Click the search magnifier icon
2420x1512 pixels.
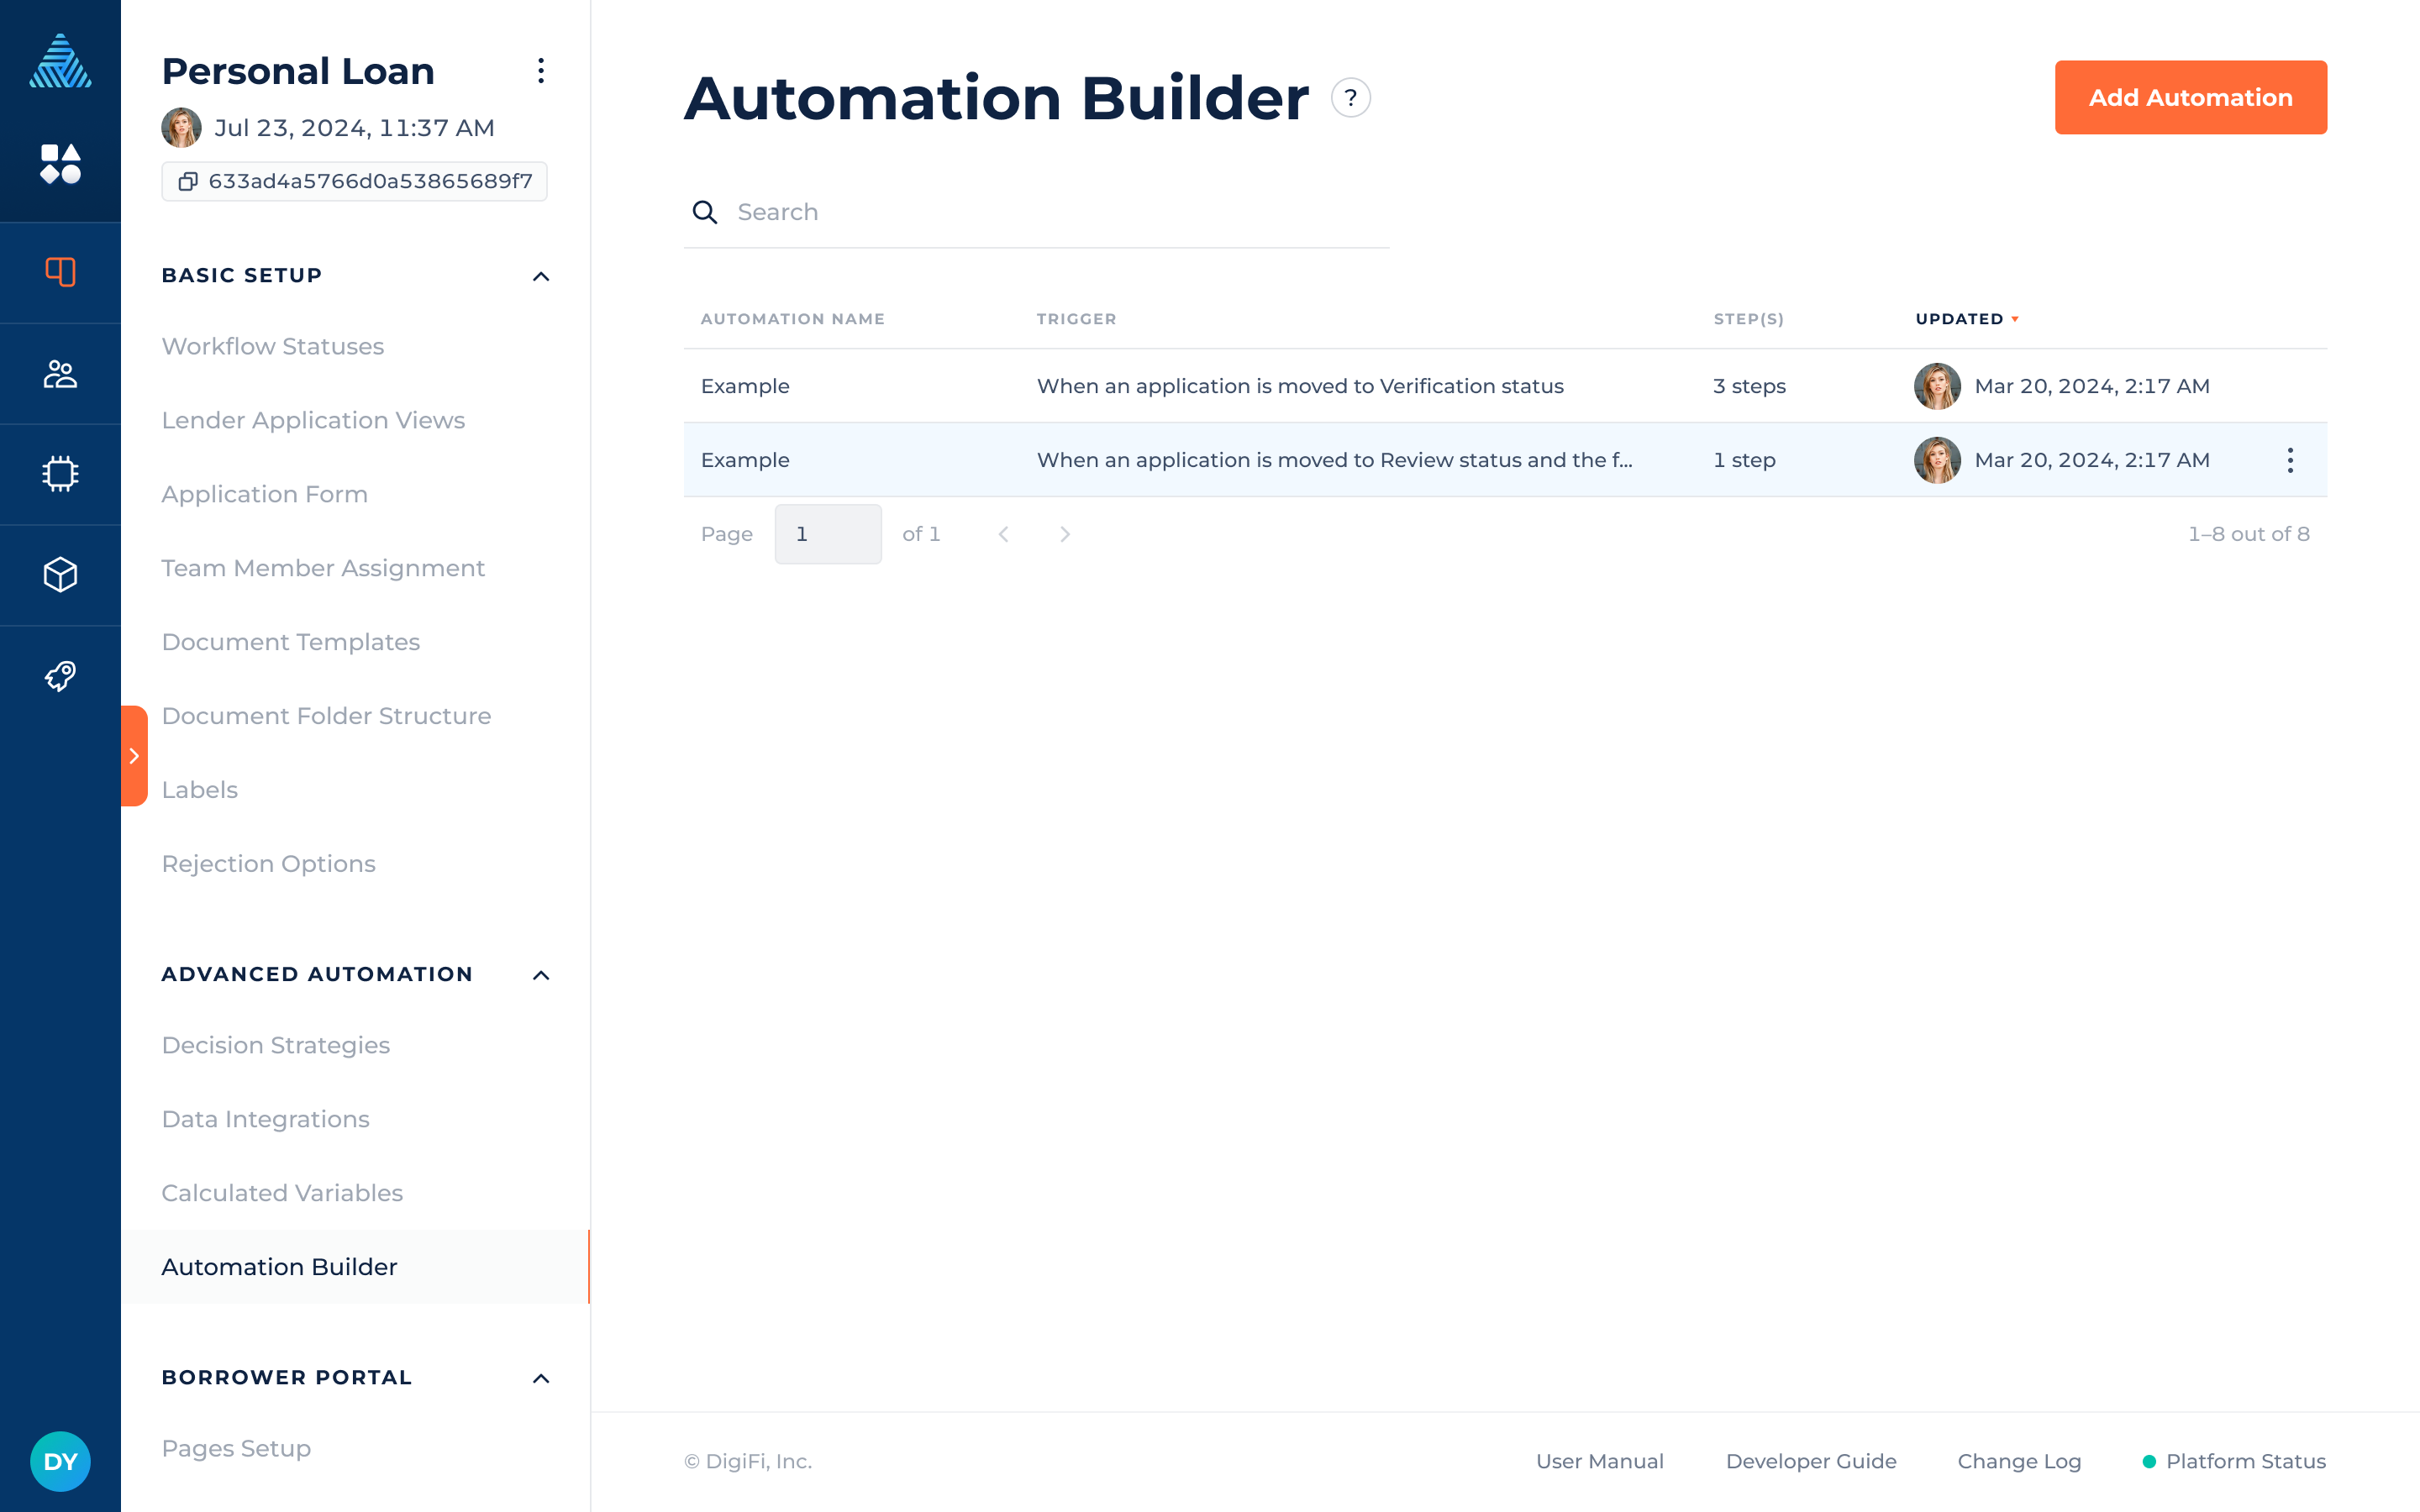pyautogui.click(x=705, y=212)
